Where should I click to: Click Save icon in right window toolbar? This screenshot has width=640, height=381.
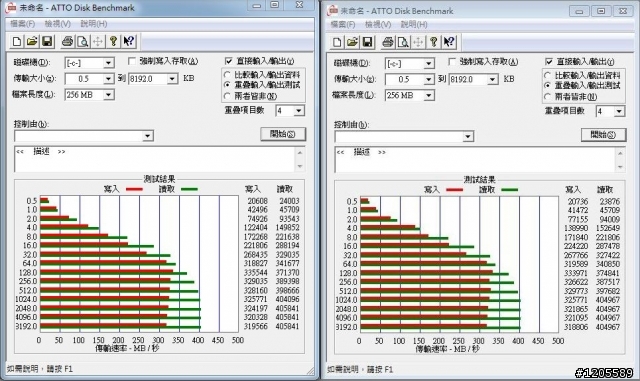point(367,42)
